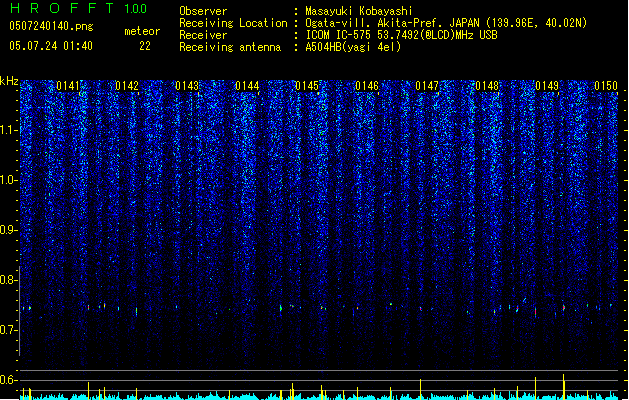Click the 0.6 kHz axis label

(9, 380)
